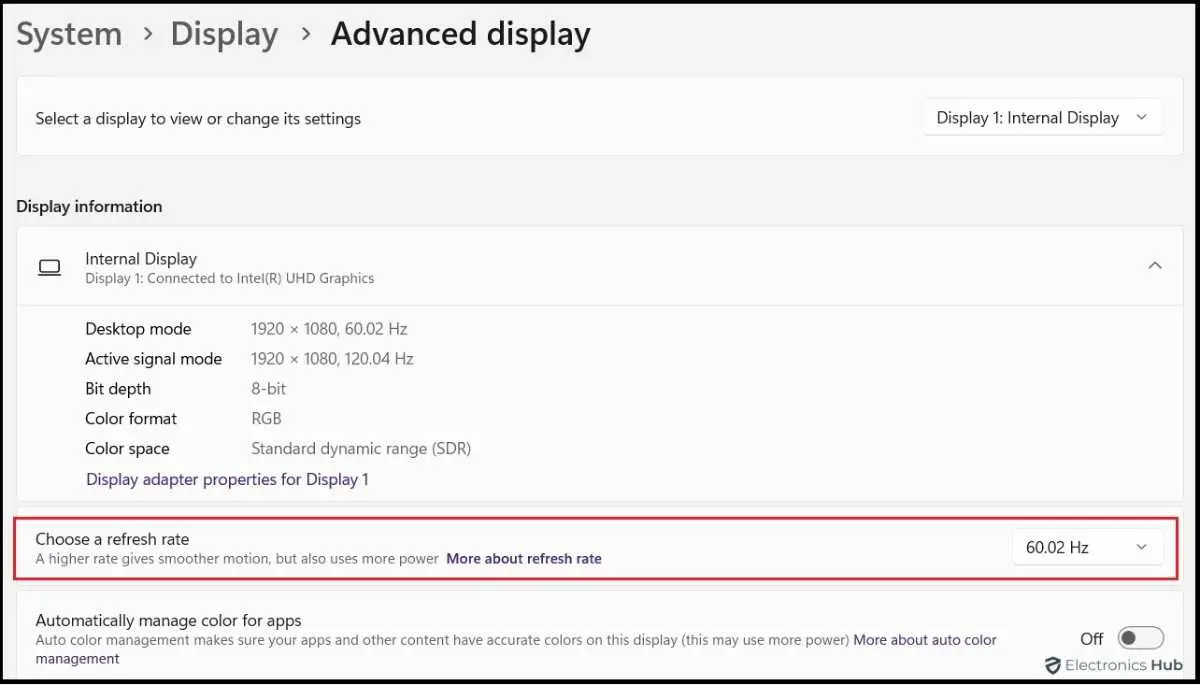The image size is (1200, 685).
Task: Click the Bit depth label
Action: [118, 389]
